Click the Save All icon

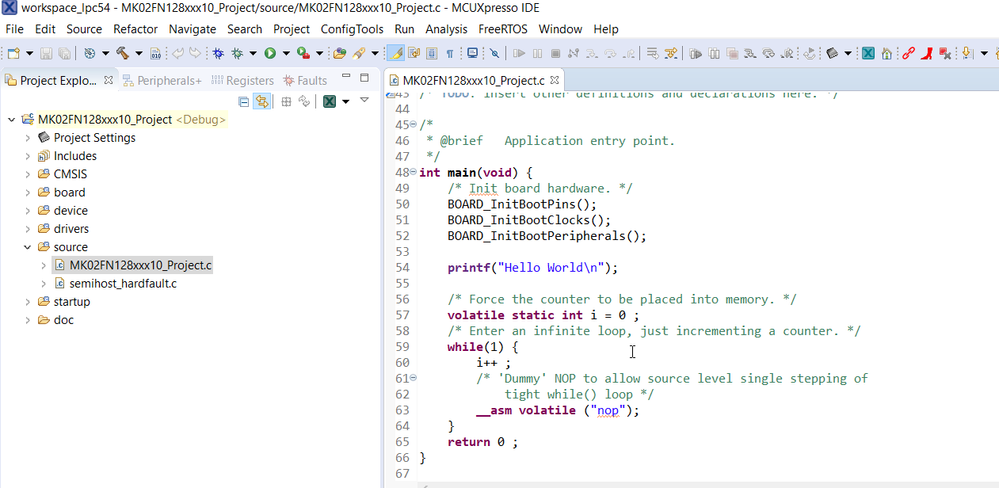(x=64, y=54)
